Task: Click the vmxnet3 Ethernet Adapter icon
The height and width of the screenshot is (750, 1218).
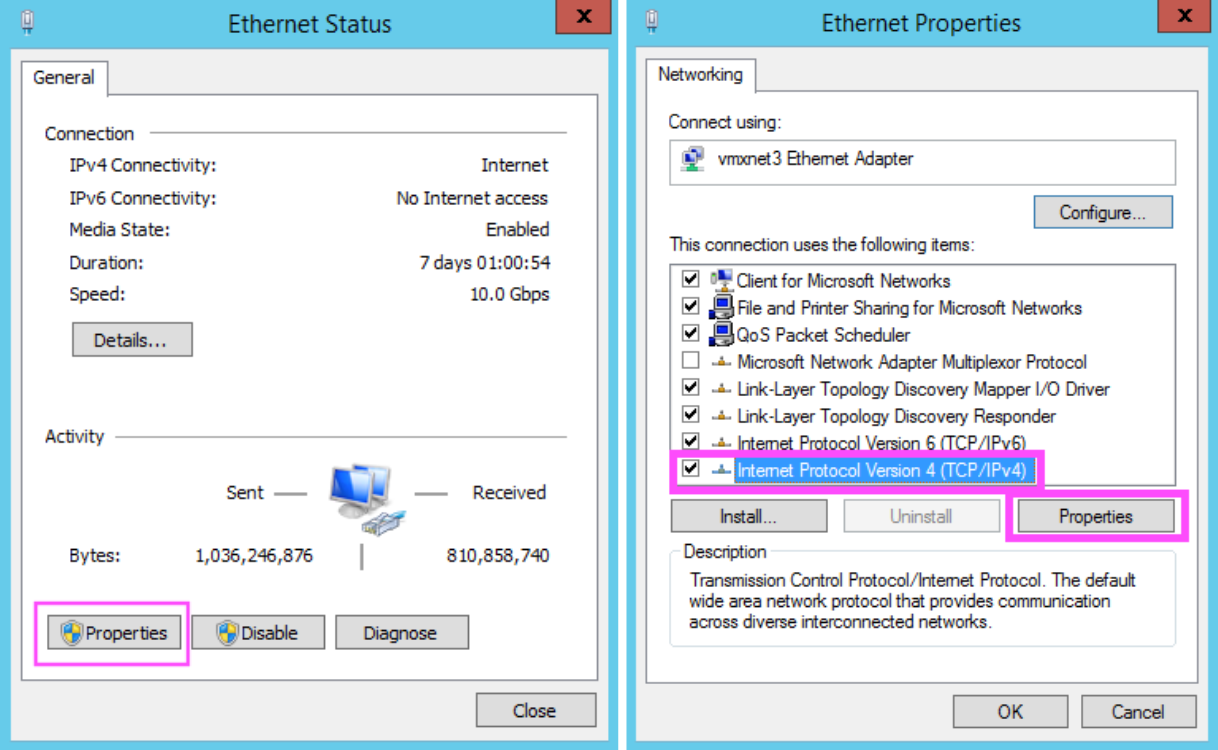Action: click(x=691, y=159)
